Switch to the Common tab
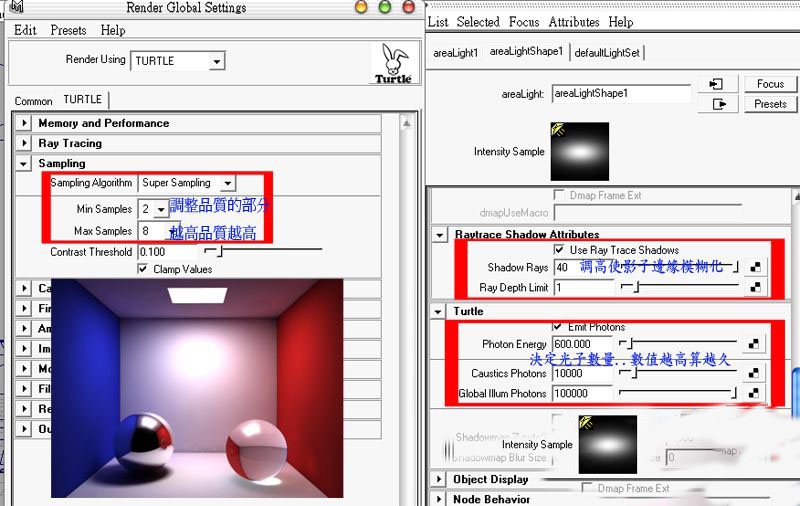Image resolution: width=800 pixels, height=506 pixels. [34, 101]
